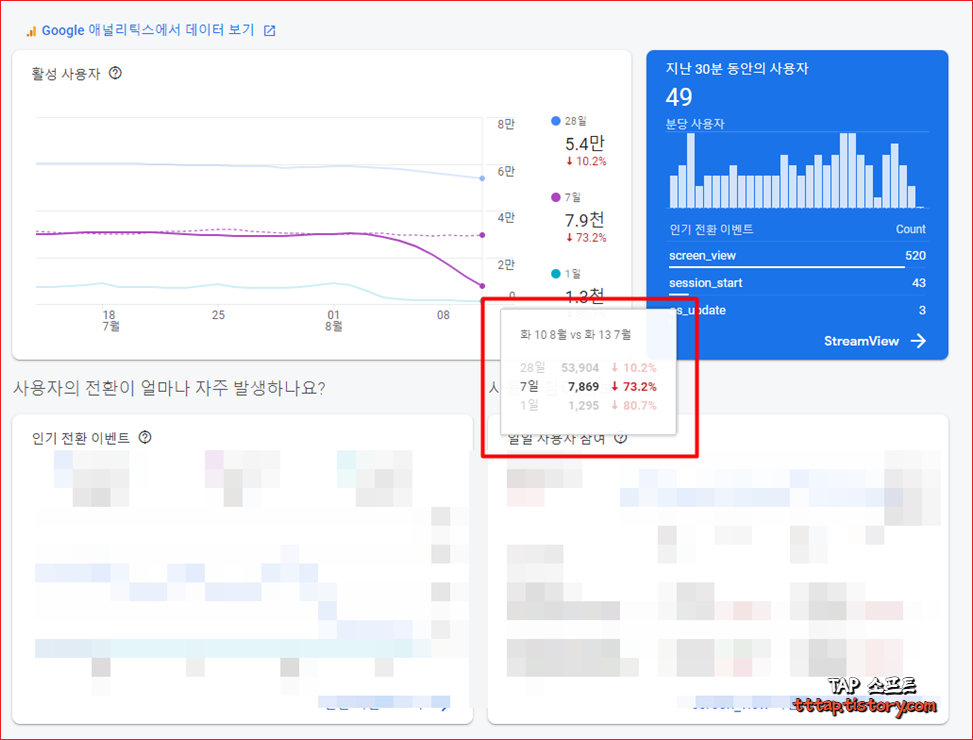
Task: Select the purple 7일 legend dot
Action: [x=555, y=197]
